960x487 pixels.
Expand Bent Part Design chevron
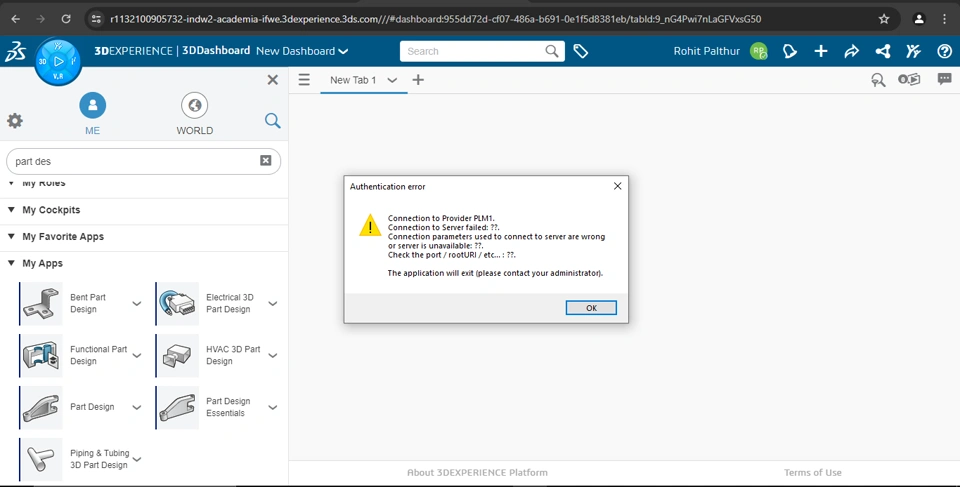click(x=137, y=304)
